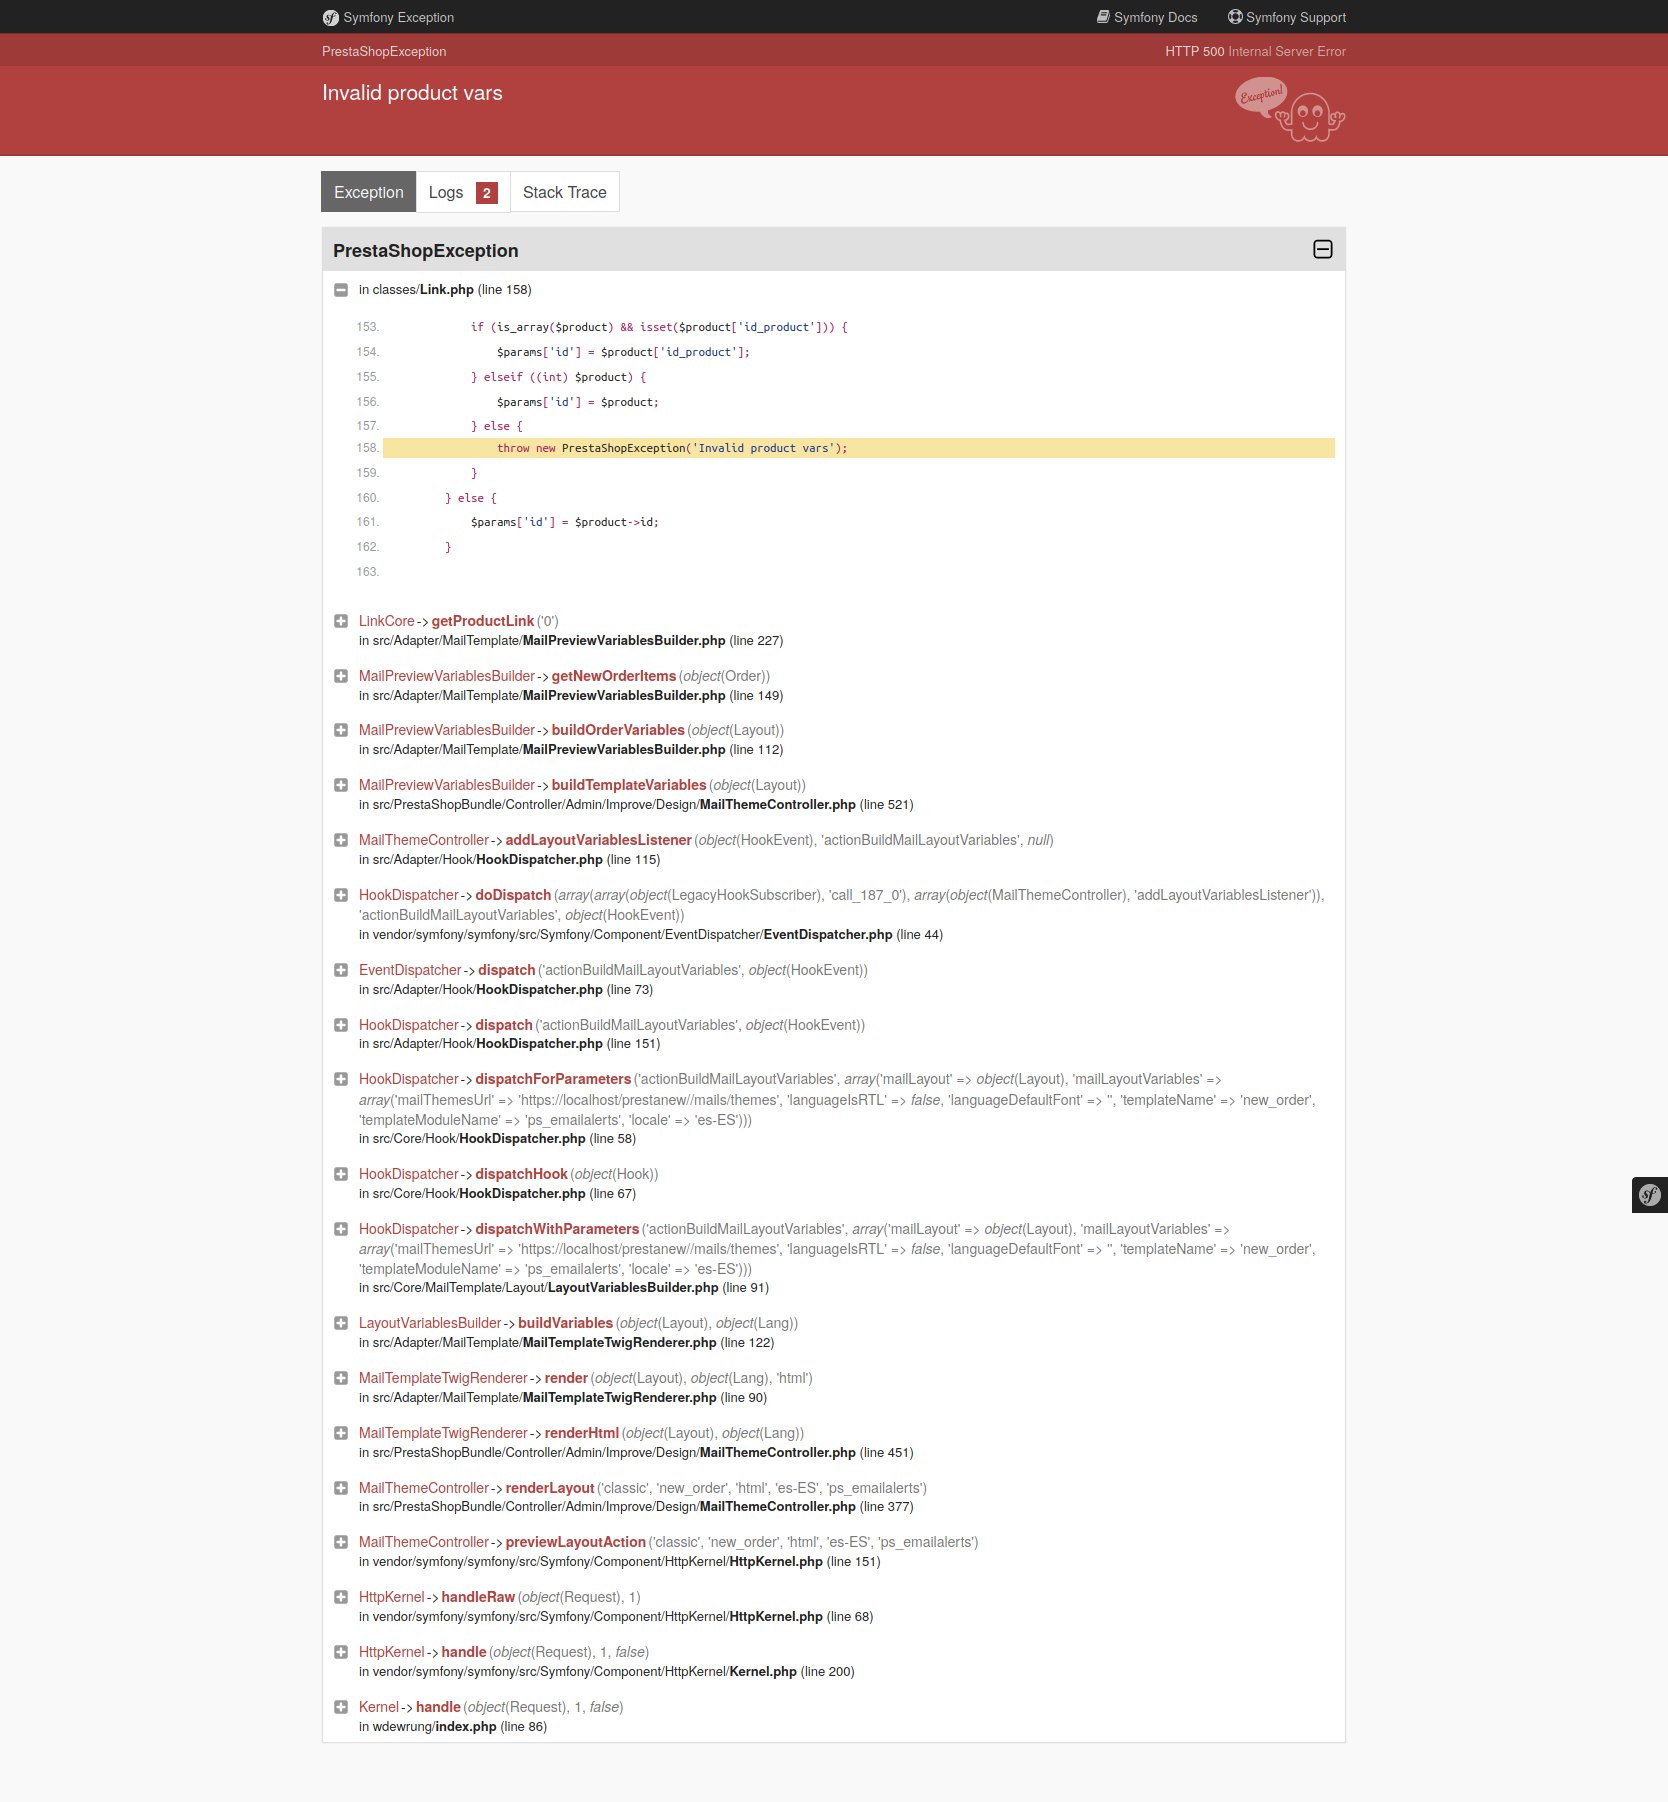
Task: Click the MailThemeController.php line 521 path
Action: pos(636,805)
